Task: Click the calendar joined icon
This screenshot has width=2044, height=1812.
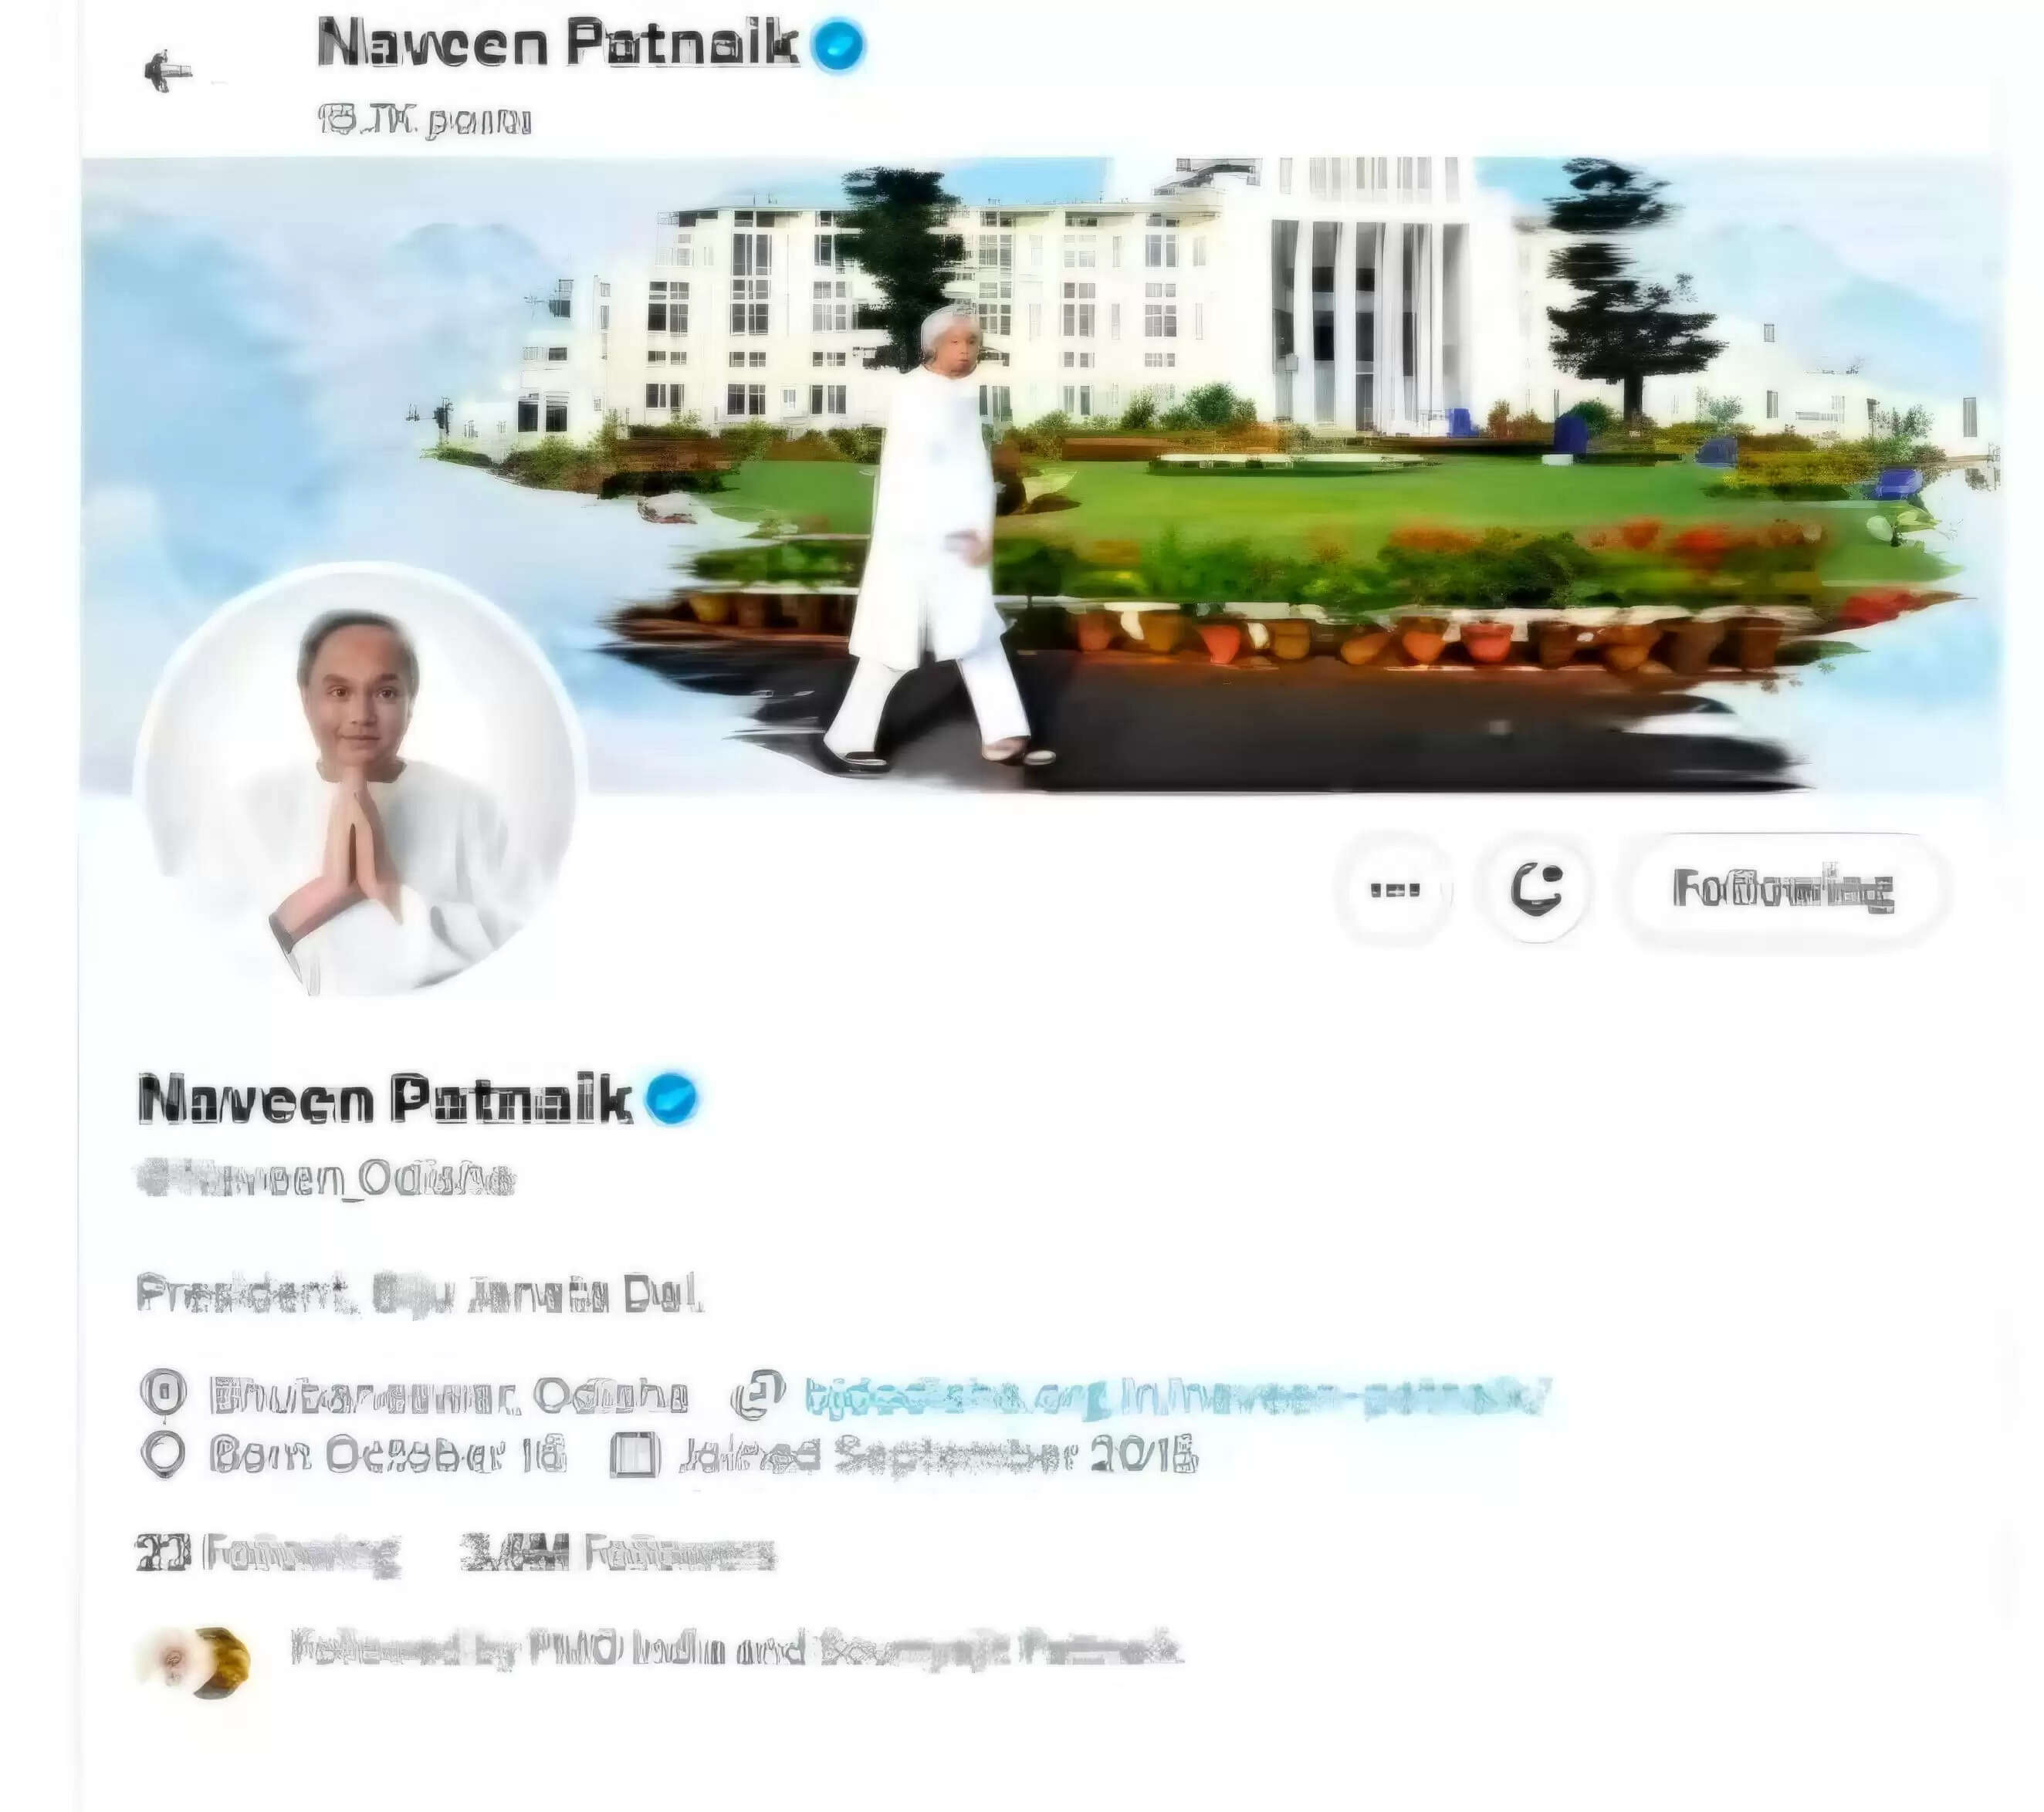Action: (x=636, y=1456)
